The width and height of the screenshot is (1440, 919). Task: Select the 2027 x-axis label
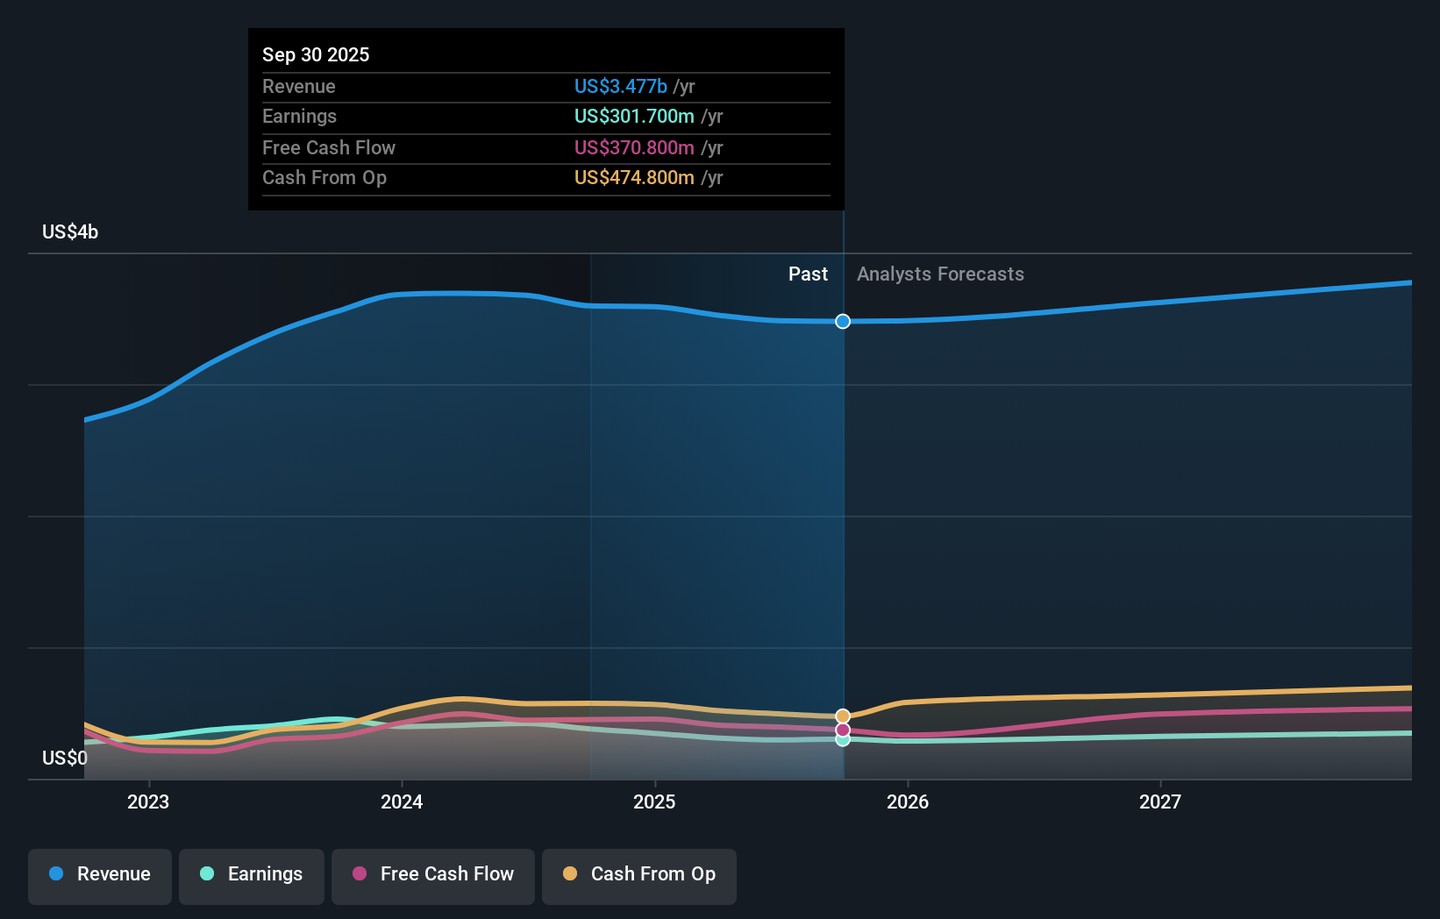click(1160, 802)
